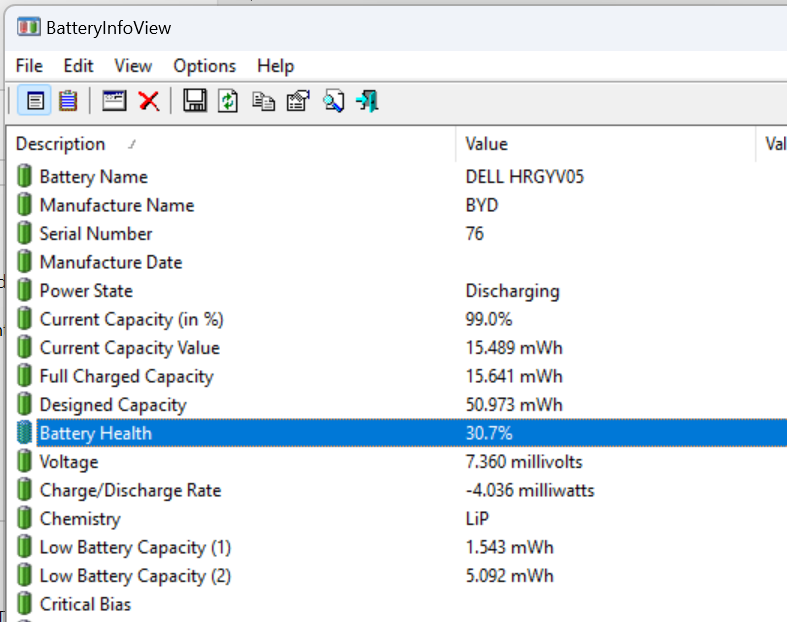This screenshot has height=622, width=787.
Task: Select the Low Battery Capacity (2) row
Action: (x=397, y=575)
